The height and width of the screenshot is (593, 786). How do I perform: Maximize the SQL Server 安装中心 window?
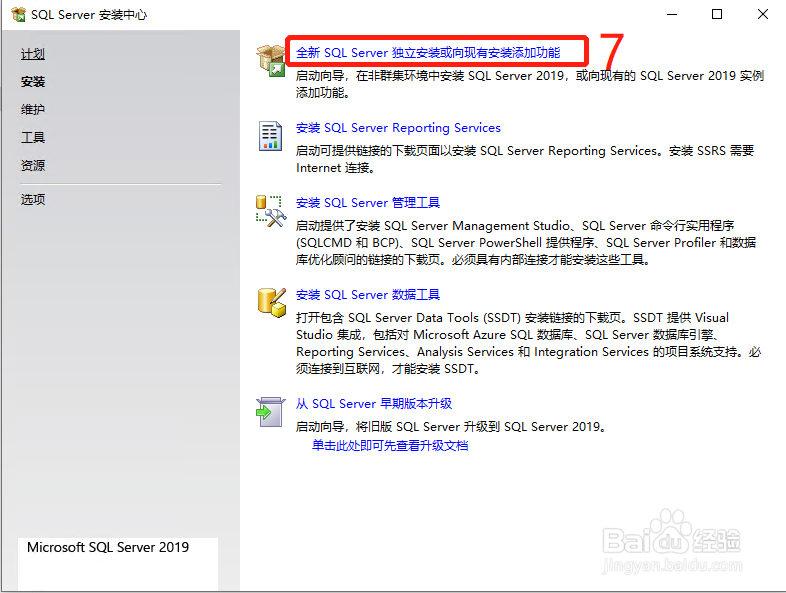717,15
